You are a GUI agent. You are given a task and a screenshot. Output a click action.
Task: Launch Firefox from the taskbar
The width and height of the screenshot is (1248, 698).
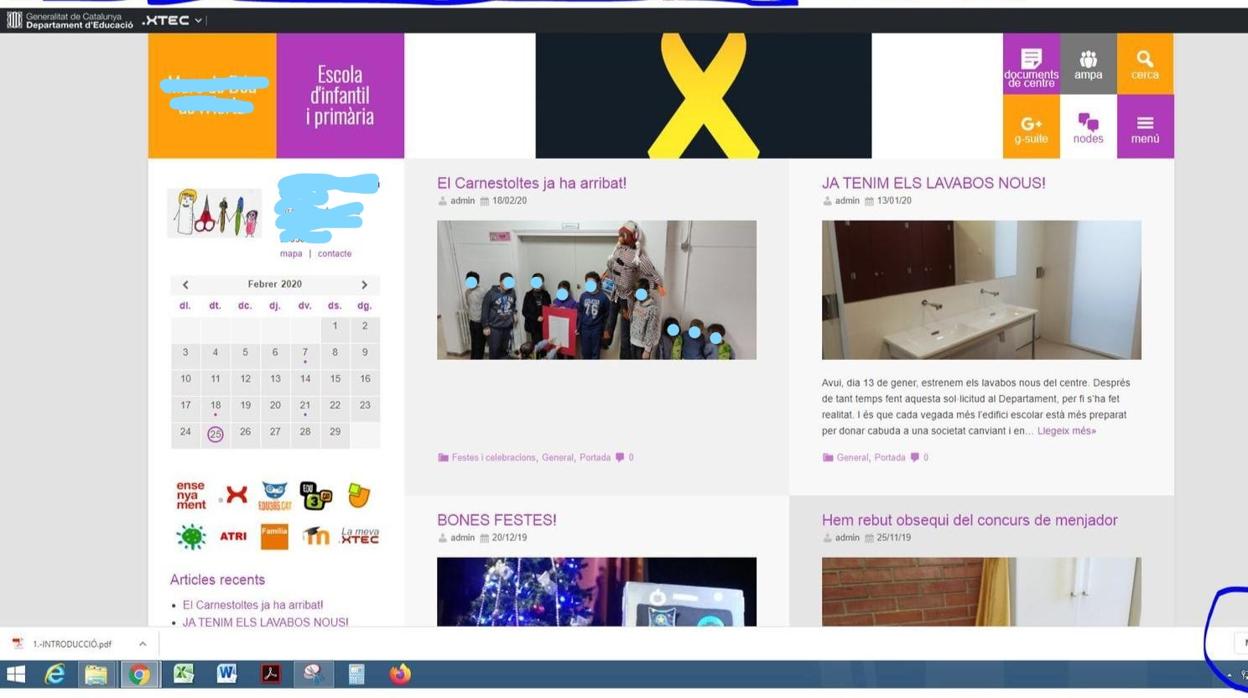[x=400, y=675]
